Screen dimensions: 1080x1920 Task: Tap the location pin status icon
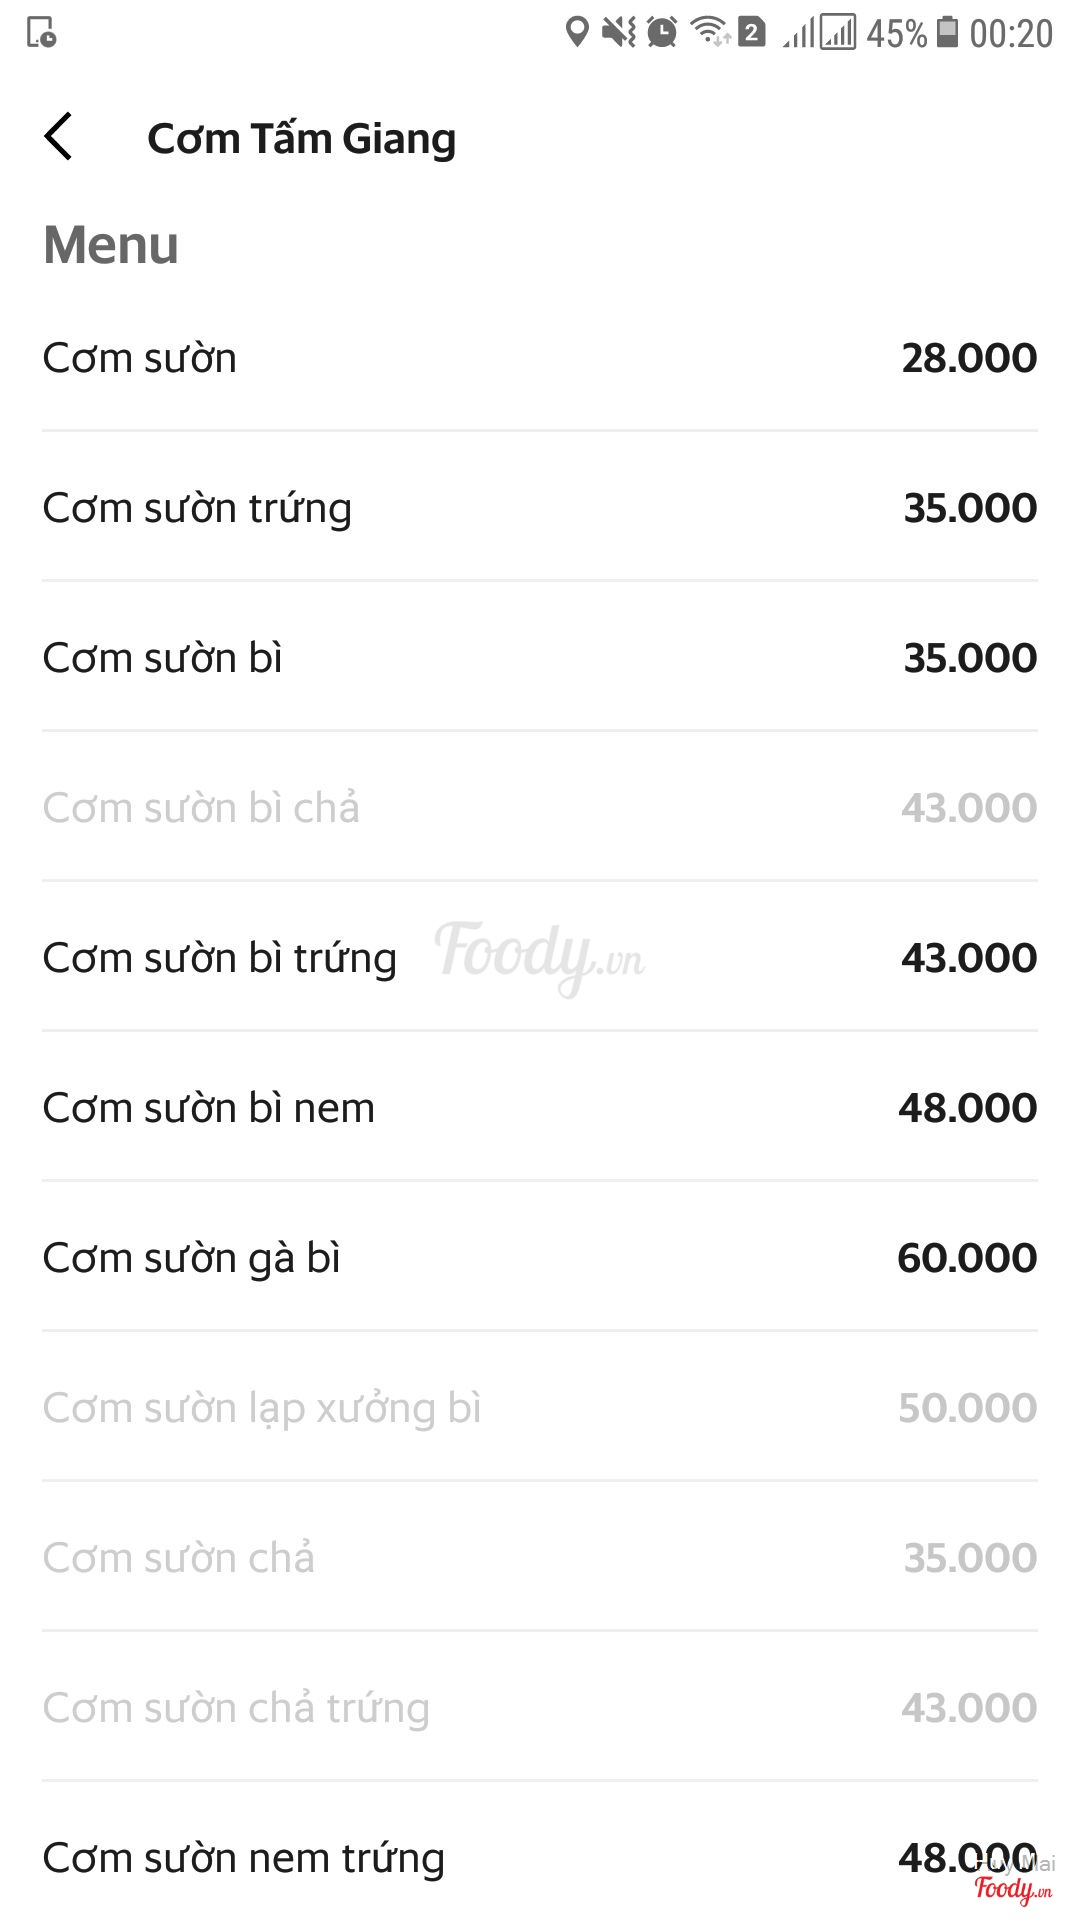576,32
